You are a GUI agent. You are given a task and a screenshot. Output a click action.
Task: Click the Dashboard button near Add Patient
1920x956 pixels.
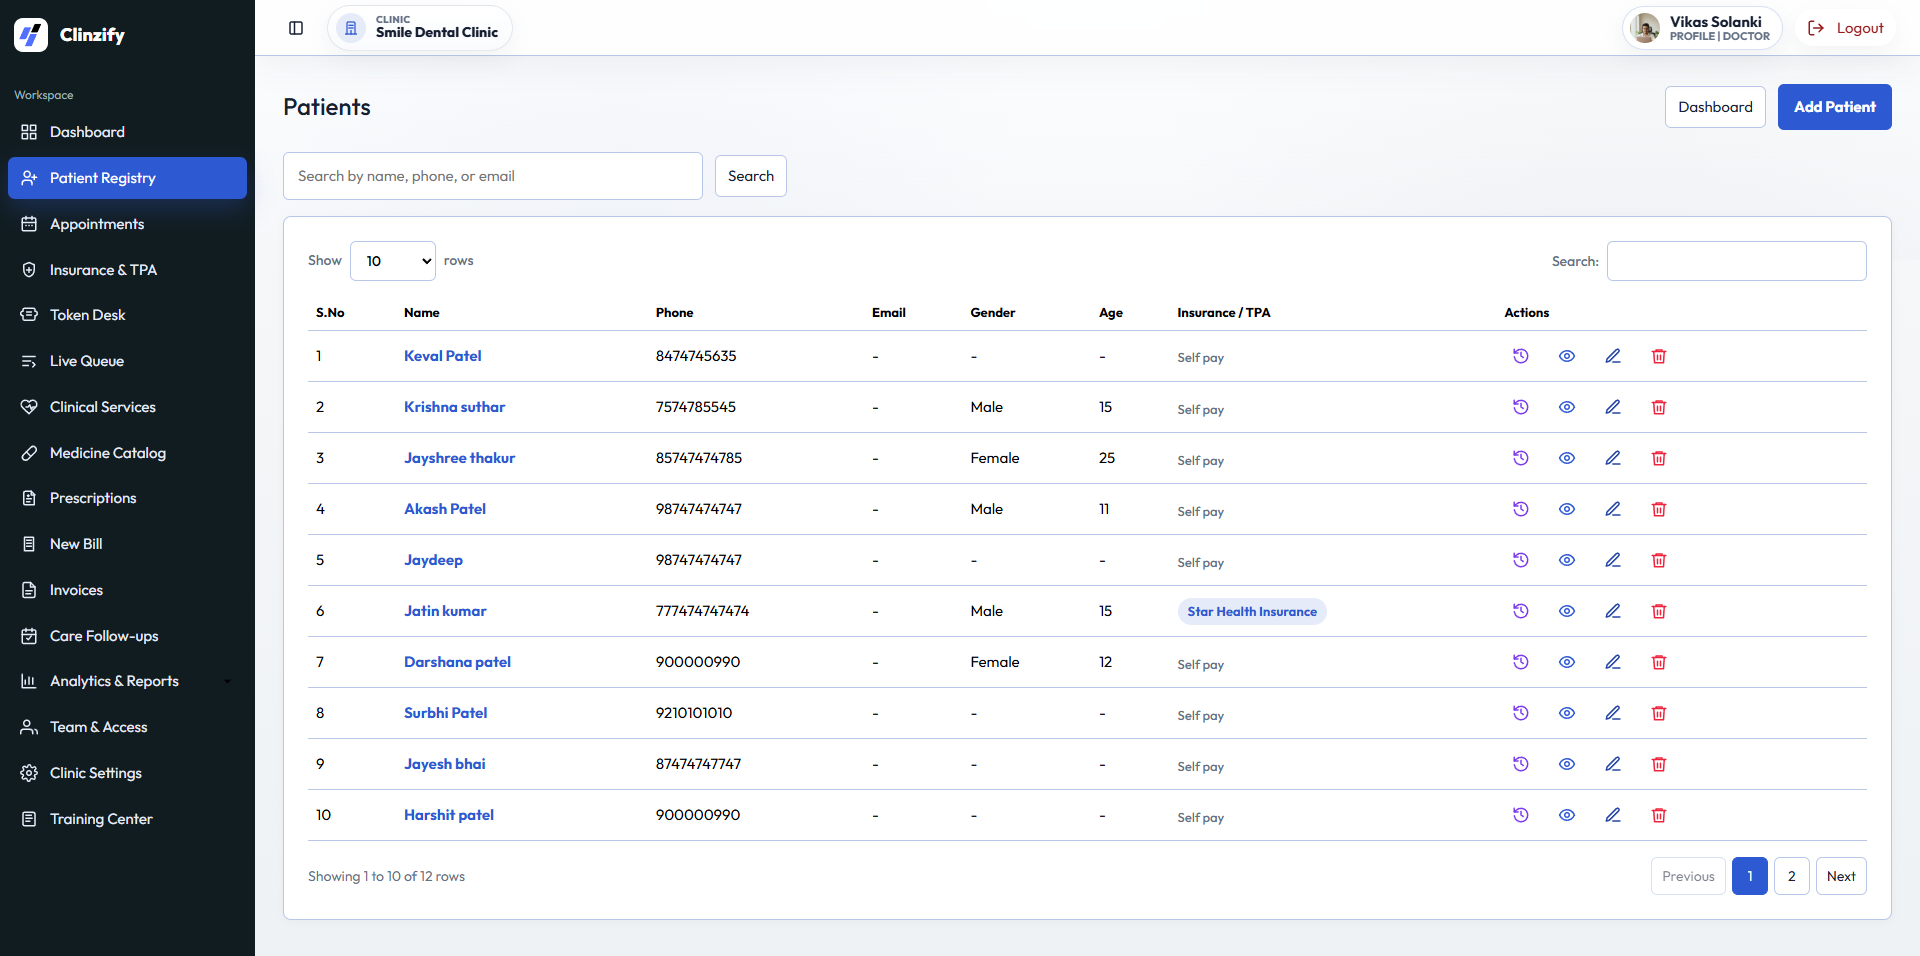pyautogui.click(x=1715, y=107)
